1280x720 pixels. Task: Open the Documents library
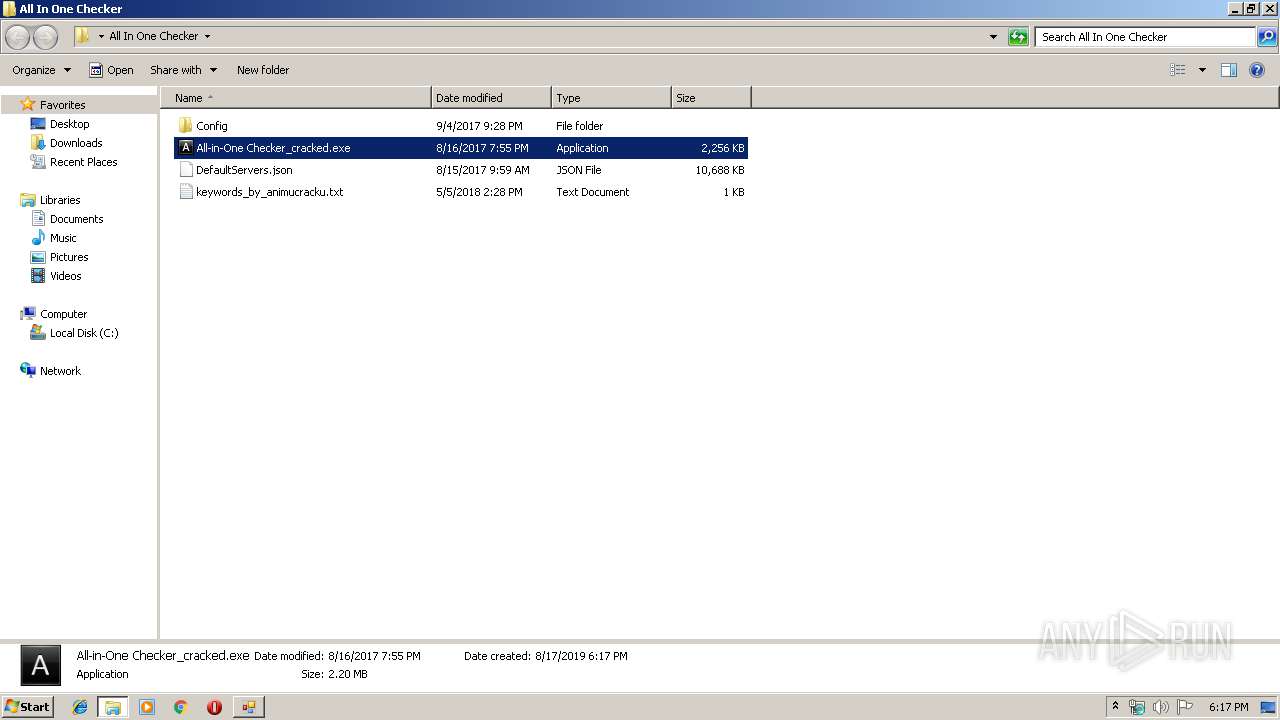76,219
